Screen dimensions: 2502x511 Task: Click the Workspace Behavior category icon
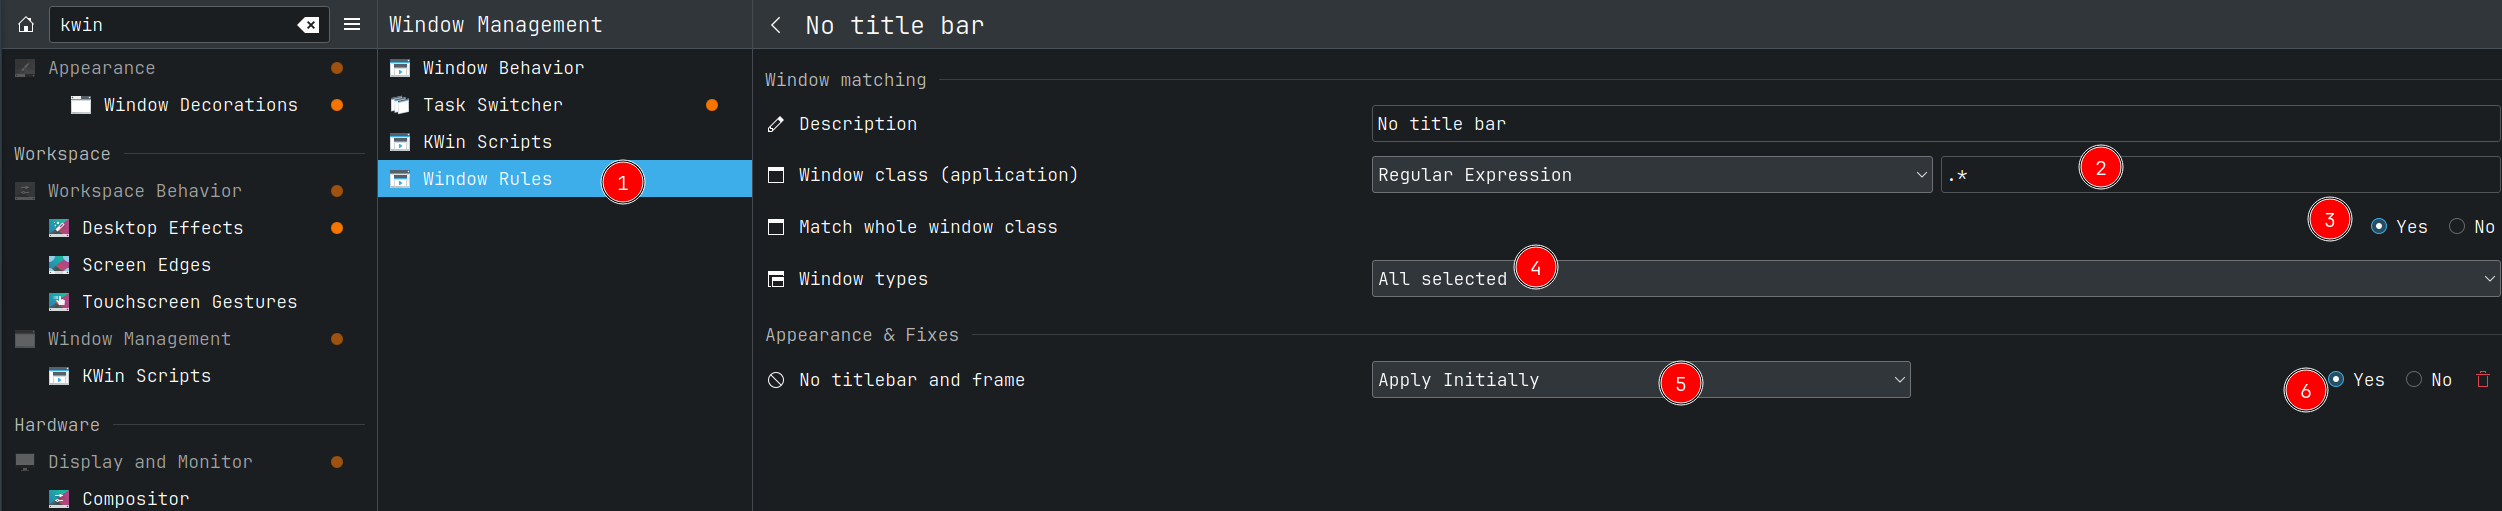click(25, 191)
